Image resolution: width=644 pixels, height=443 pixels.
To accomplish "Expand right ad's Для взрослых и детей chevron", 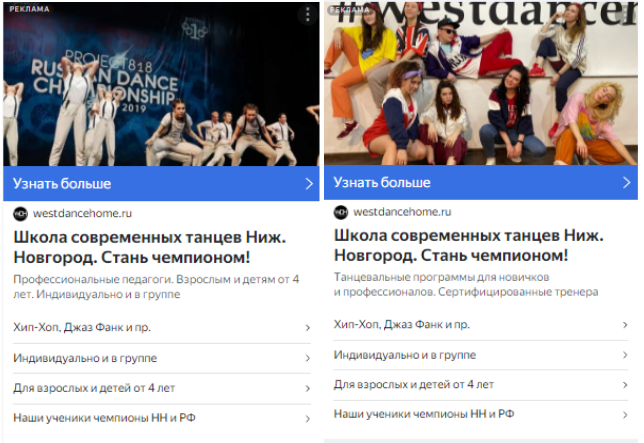I will 625,385.
